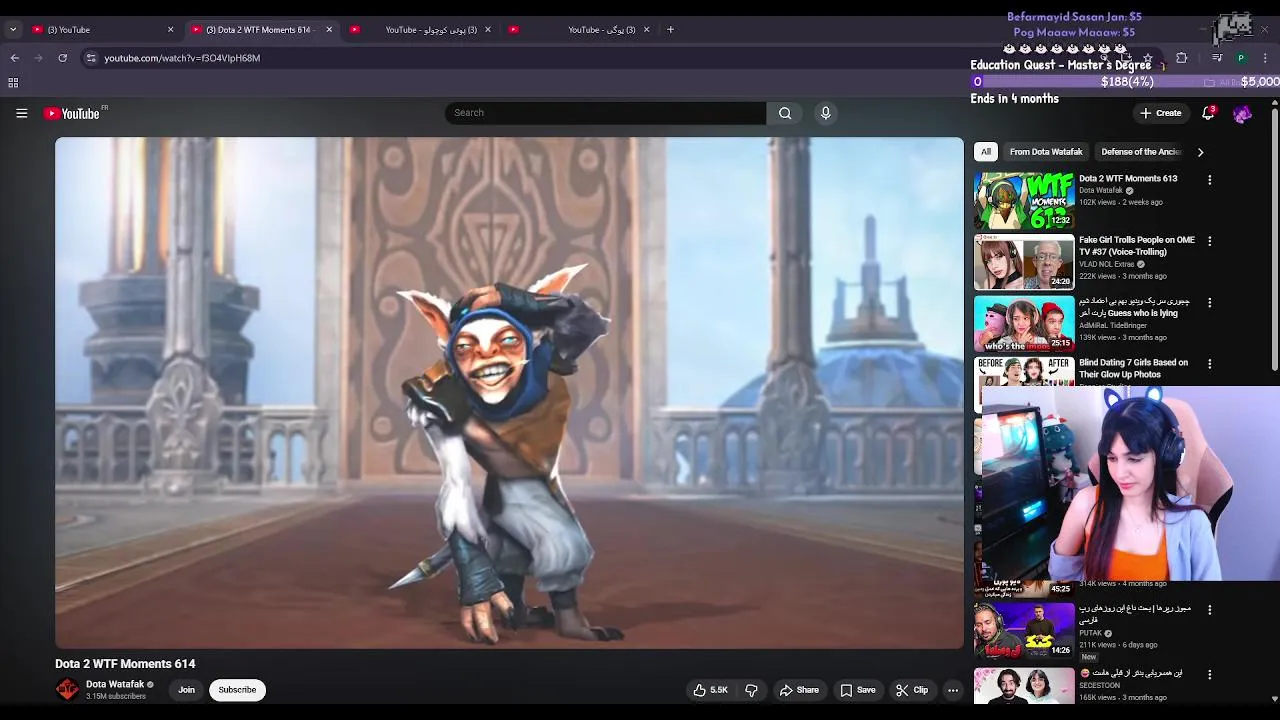
Task: Open the browser extensions puzzle icon
Action: click(x=1181, y=58)
